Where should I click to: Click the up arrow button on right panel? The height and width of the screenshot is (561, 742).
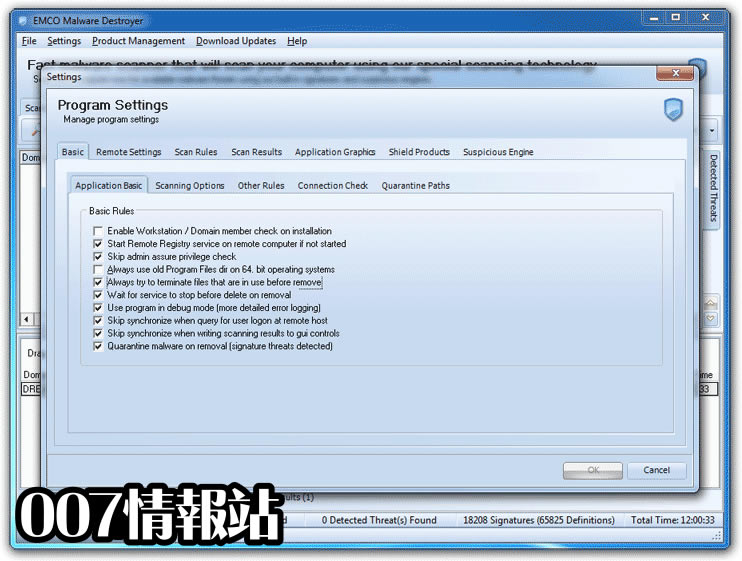[710, 303]
